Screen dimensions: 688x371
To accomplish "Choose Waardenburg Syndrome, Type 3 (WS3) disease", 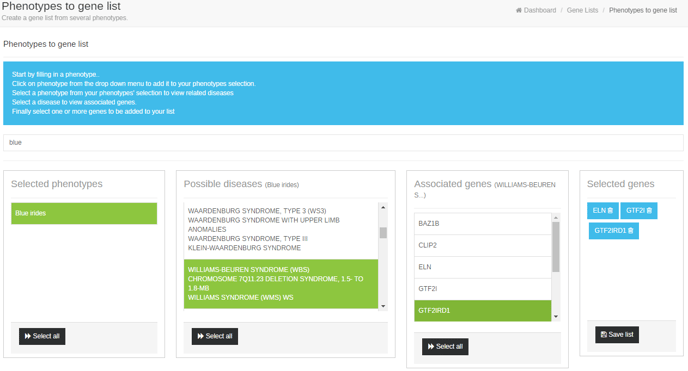I will [x=281, y=229].
